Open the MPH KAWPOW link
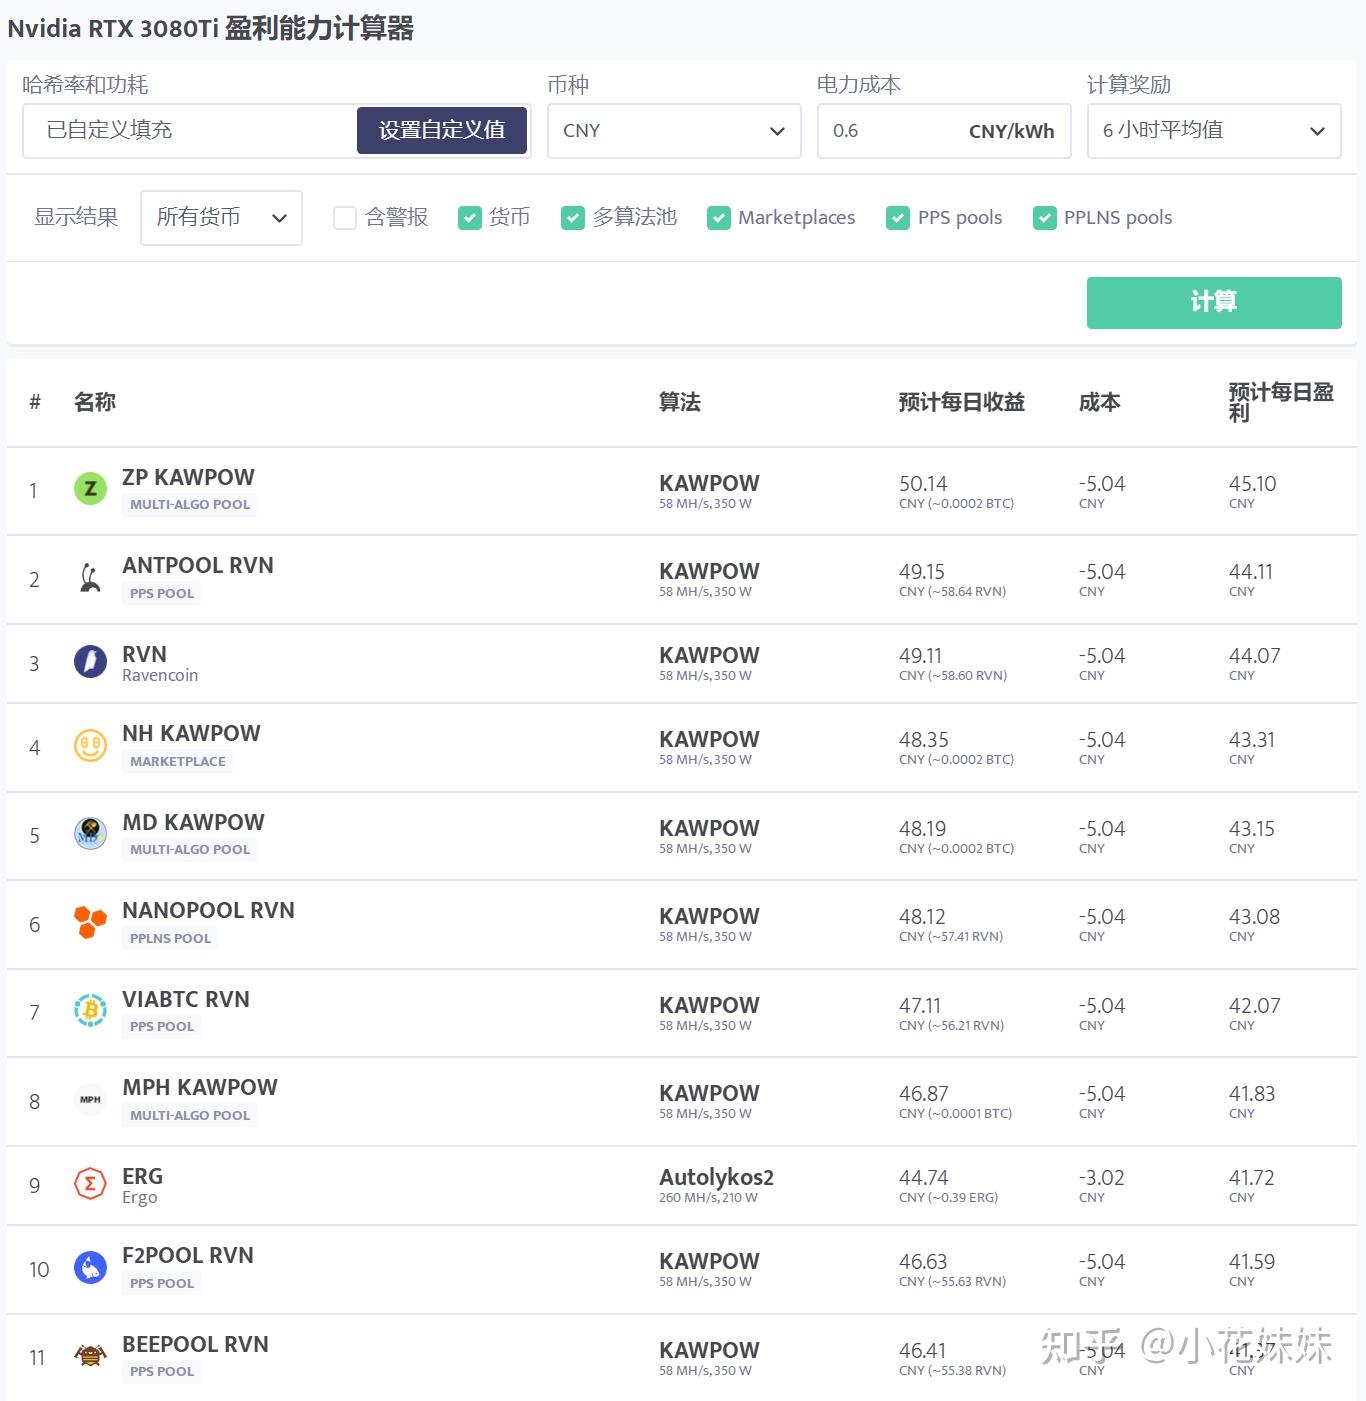Screen dimensions: 1366x1401 [200, 1087]
